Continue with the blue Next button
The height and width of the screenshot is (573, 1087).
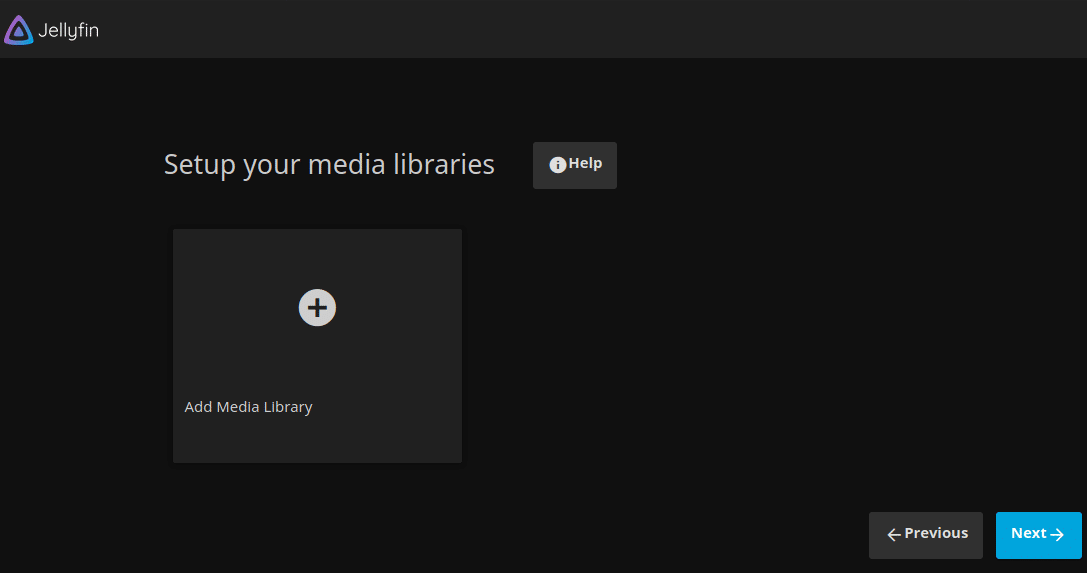click(x=1038, y=535)
